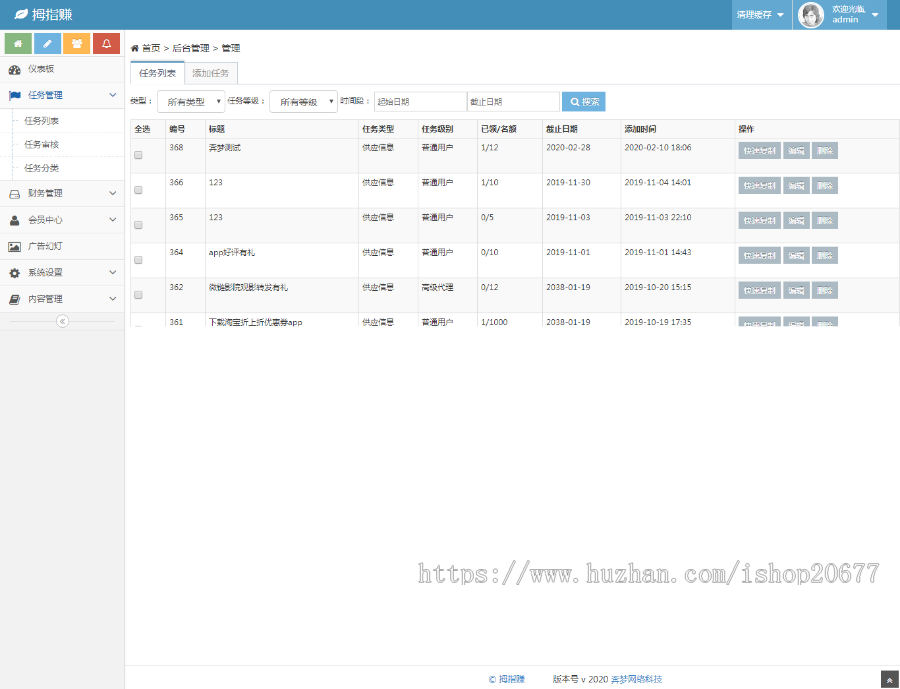Tick the checkbox for task 364

click(138, 260)
